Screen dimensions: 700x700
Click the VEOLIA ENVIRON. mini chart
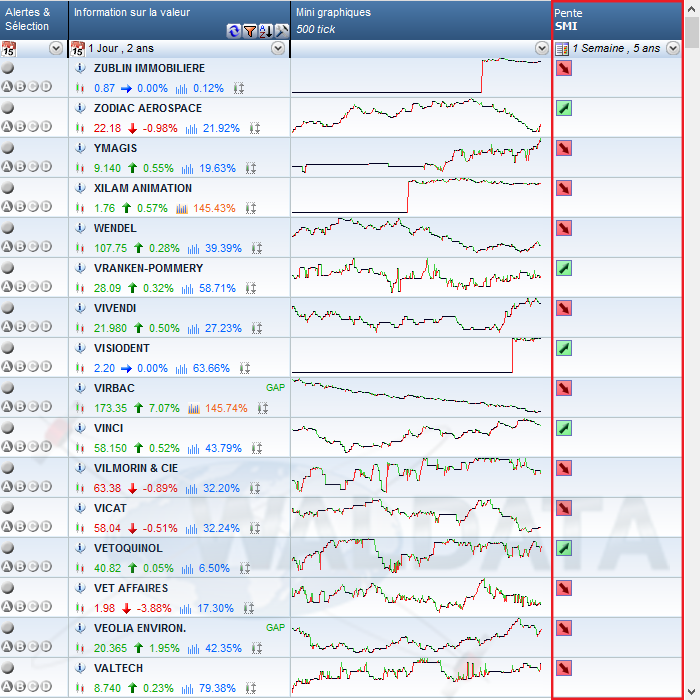tap(417, 635)
